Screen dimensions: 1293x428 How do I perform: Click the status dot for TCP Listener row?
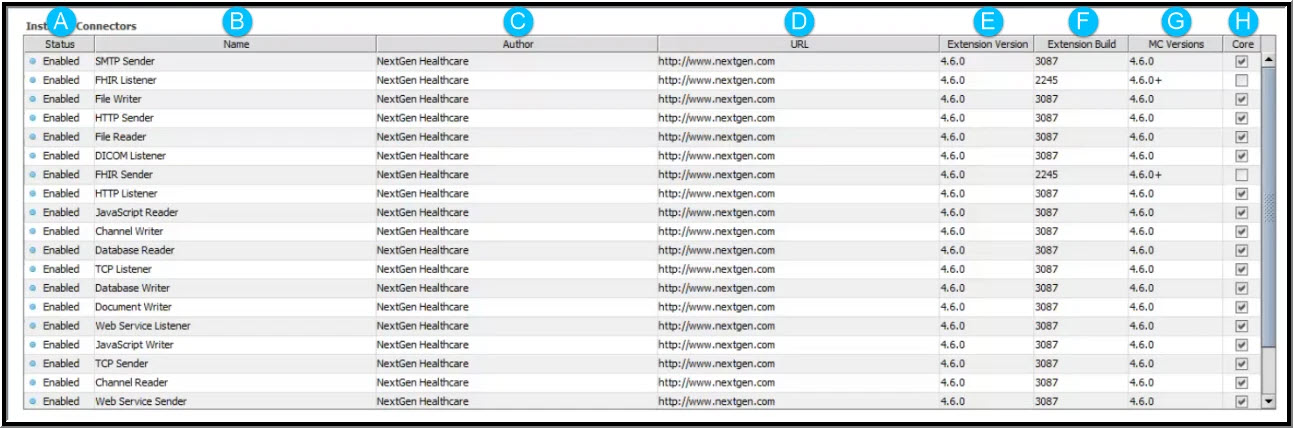click(33, 269)
